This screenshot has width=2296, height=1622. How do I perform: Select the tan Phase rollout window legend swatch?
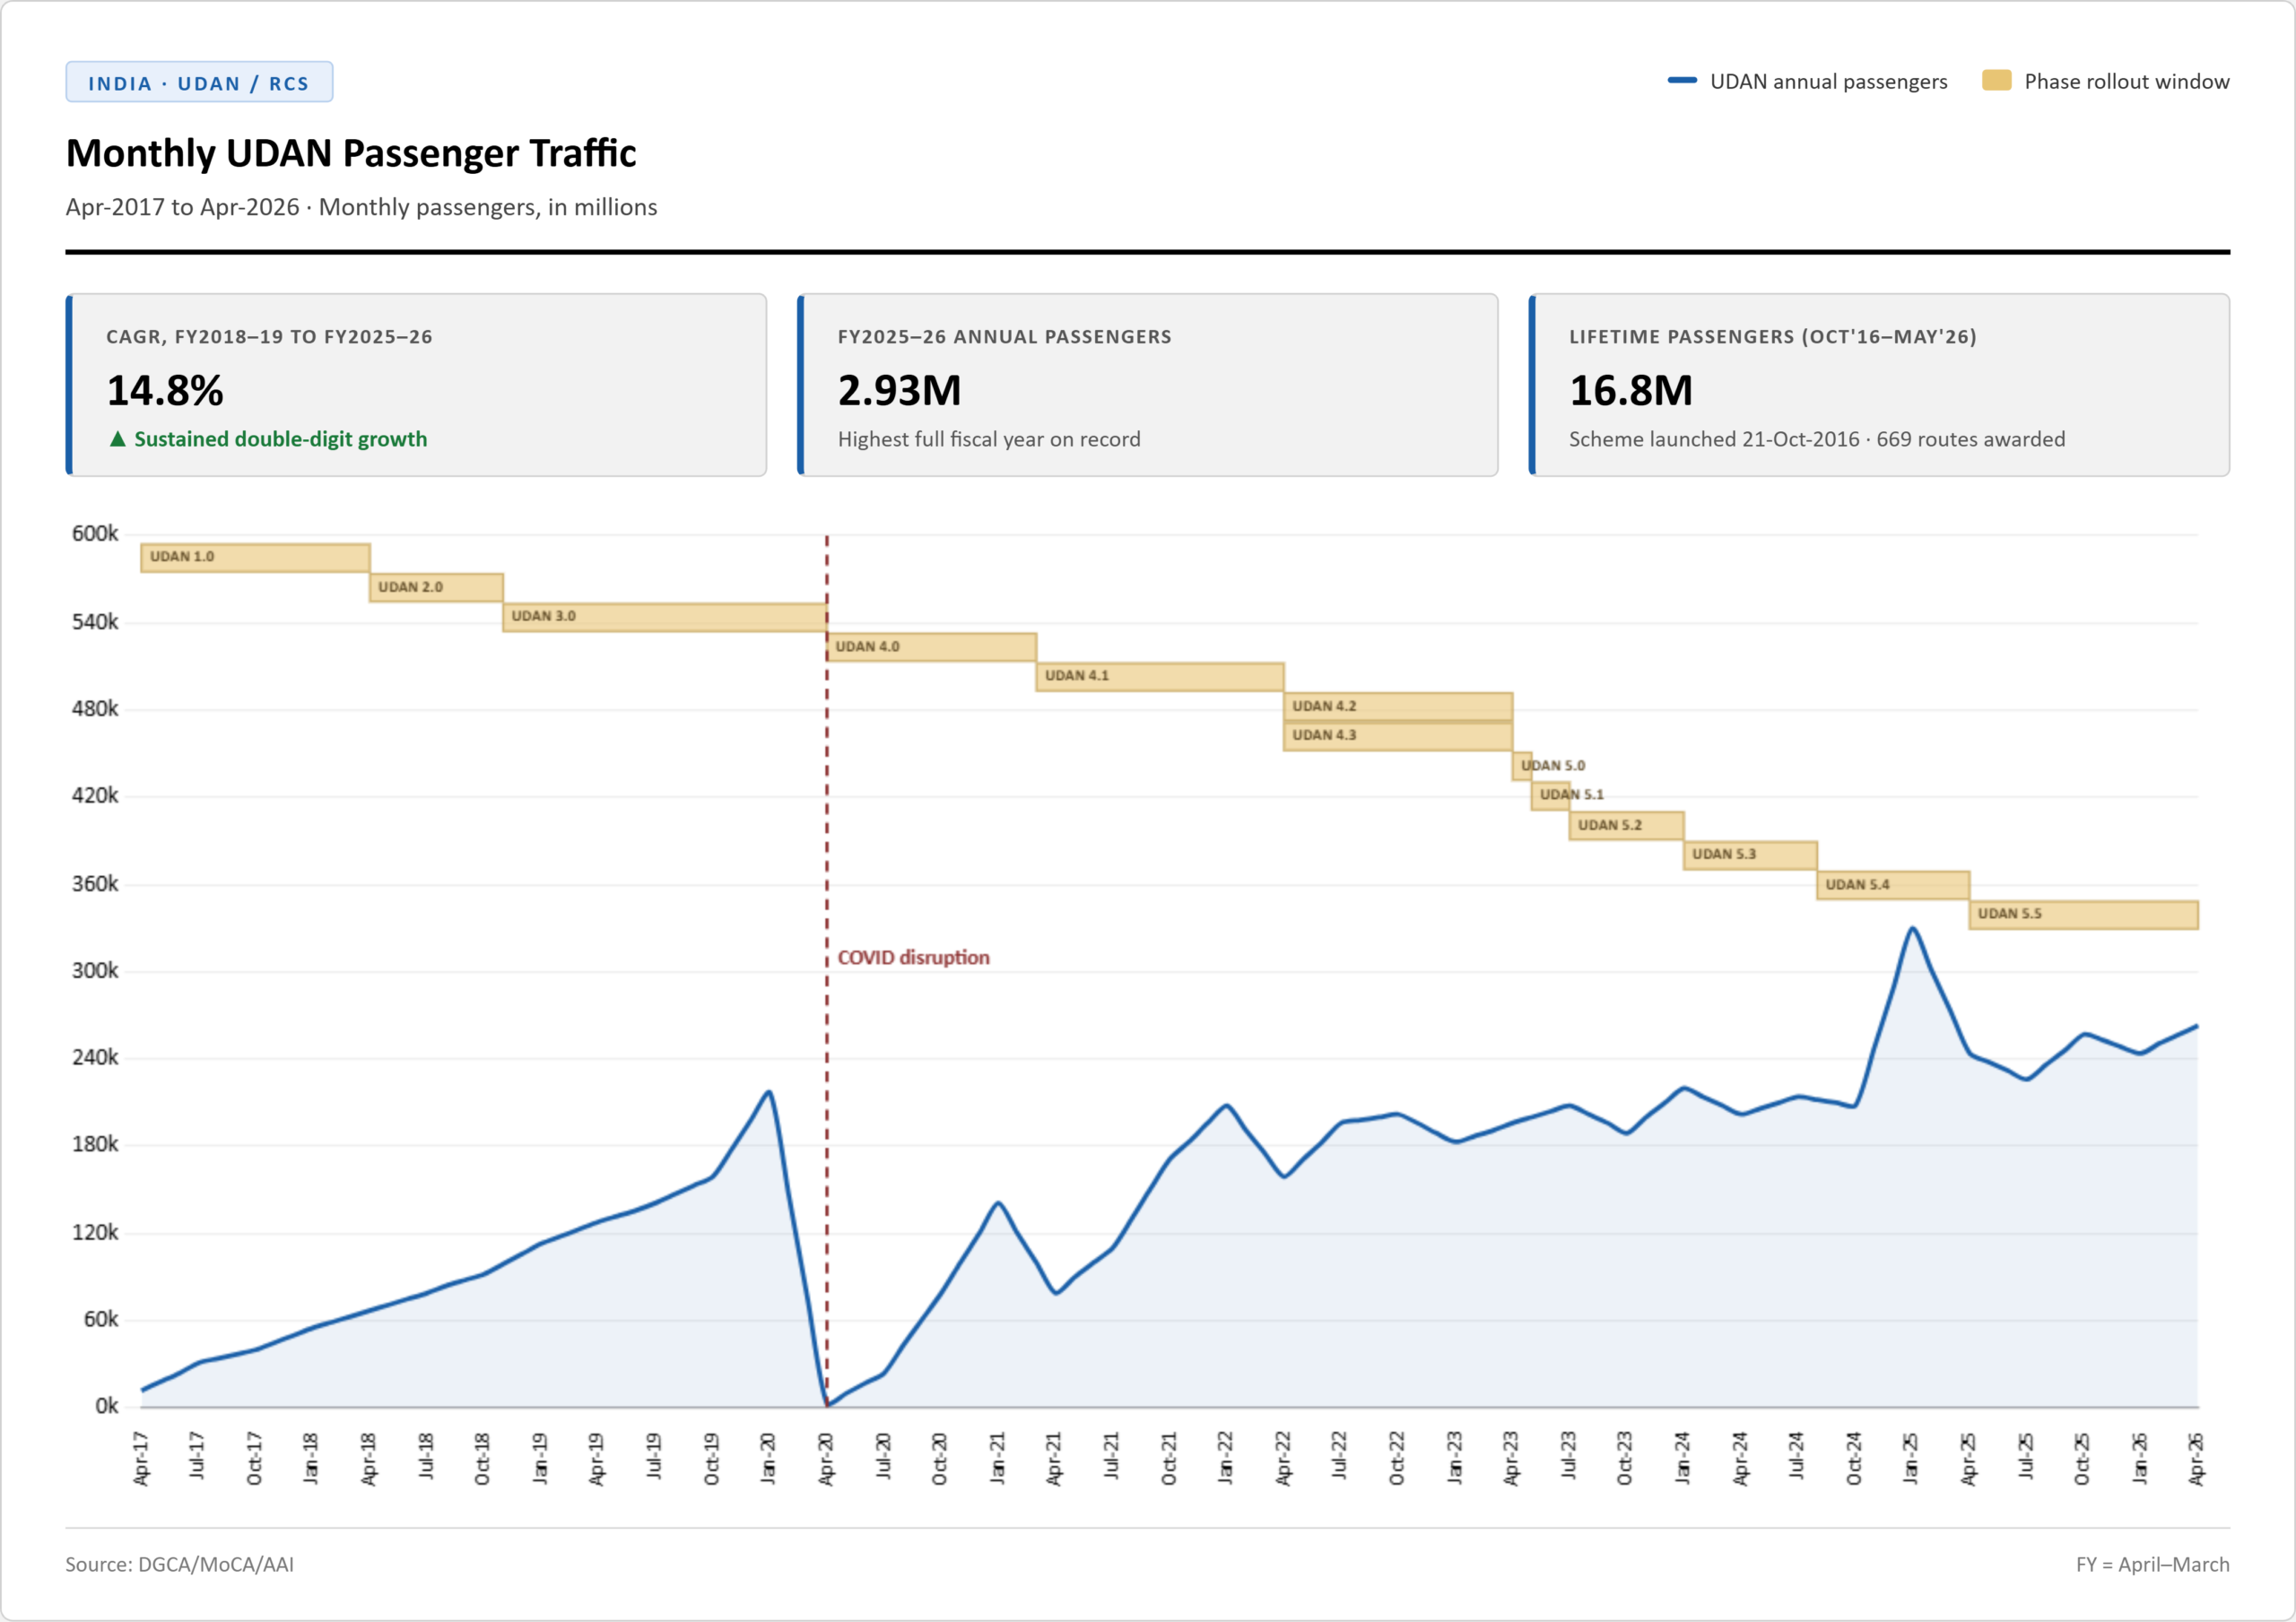(1996, 81)
